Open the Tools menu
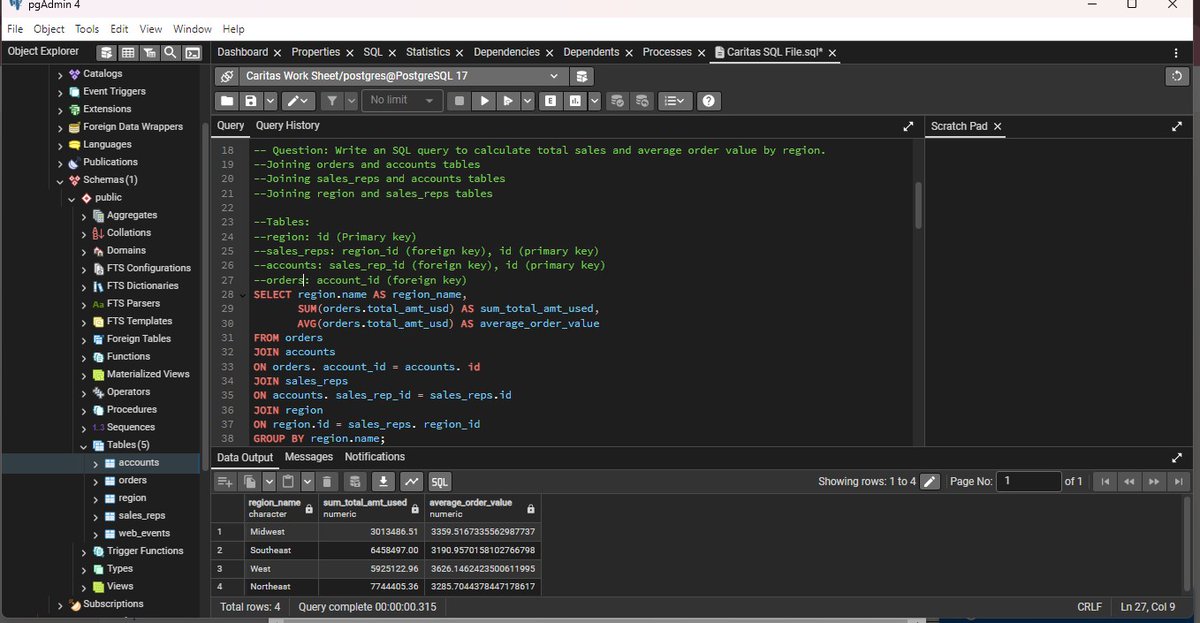1200x623 pixels. tap(87, 29)
